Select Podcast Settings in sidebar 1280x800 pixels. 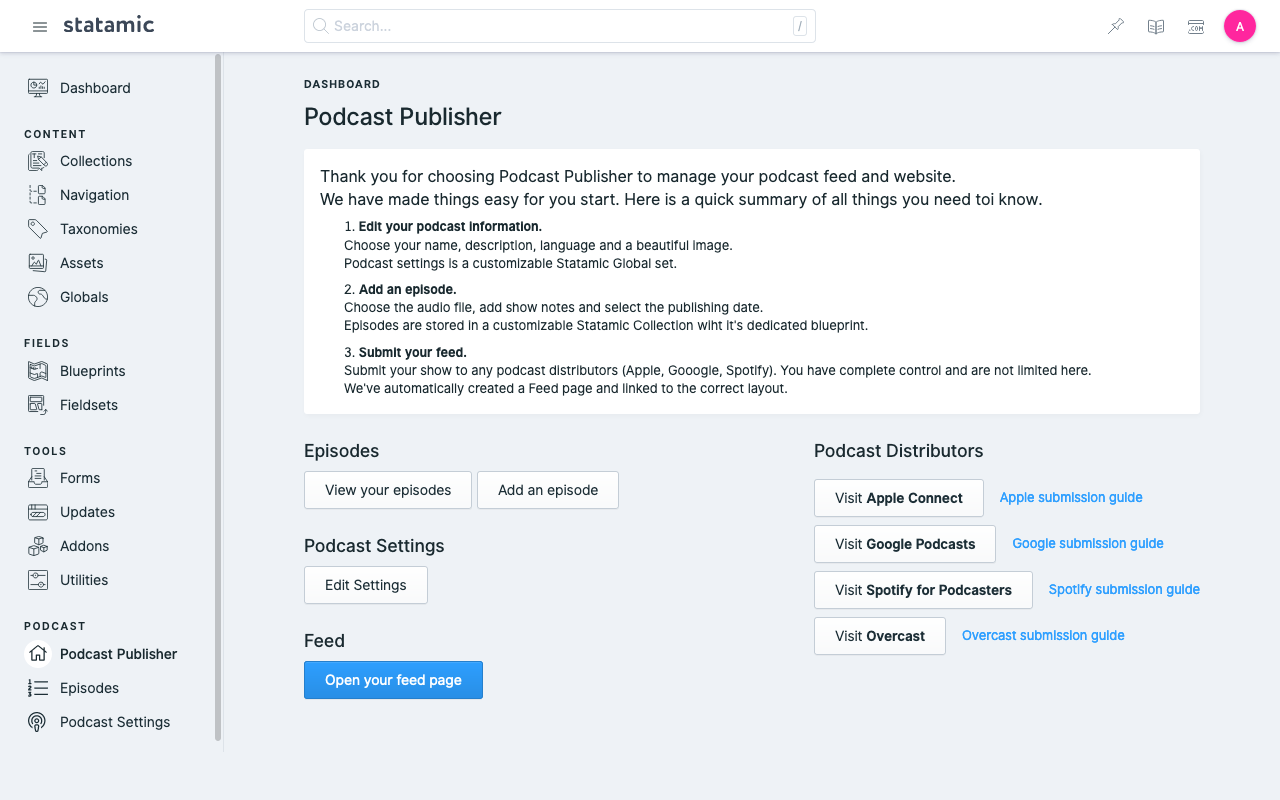115,722
